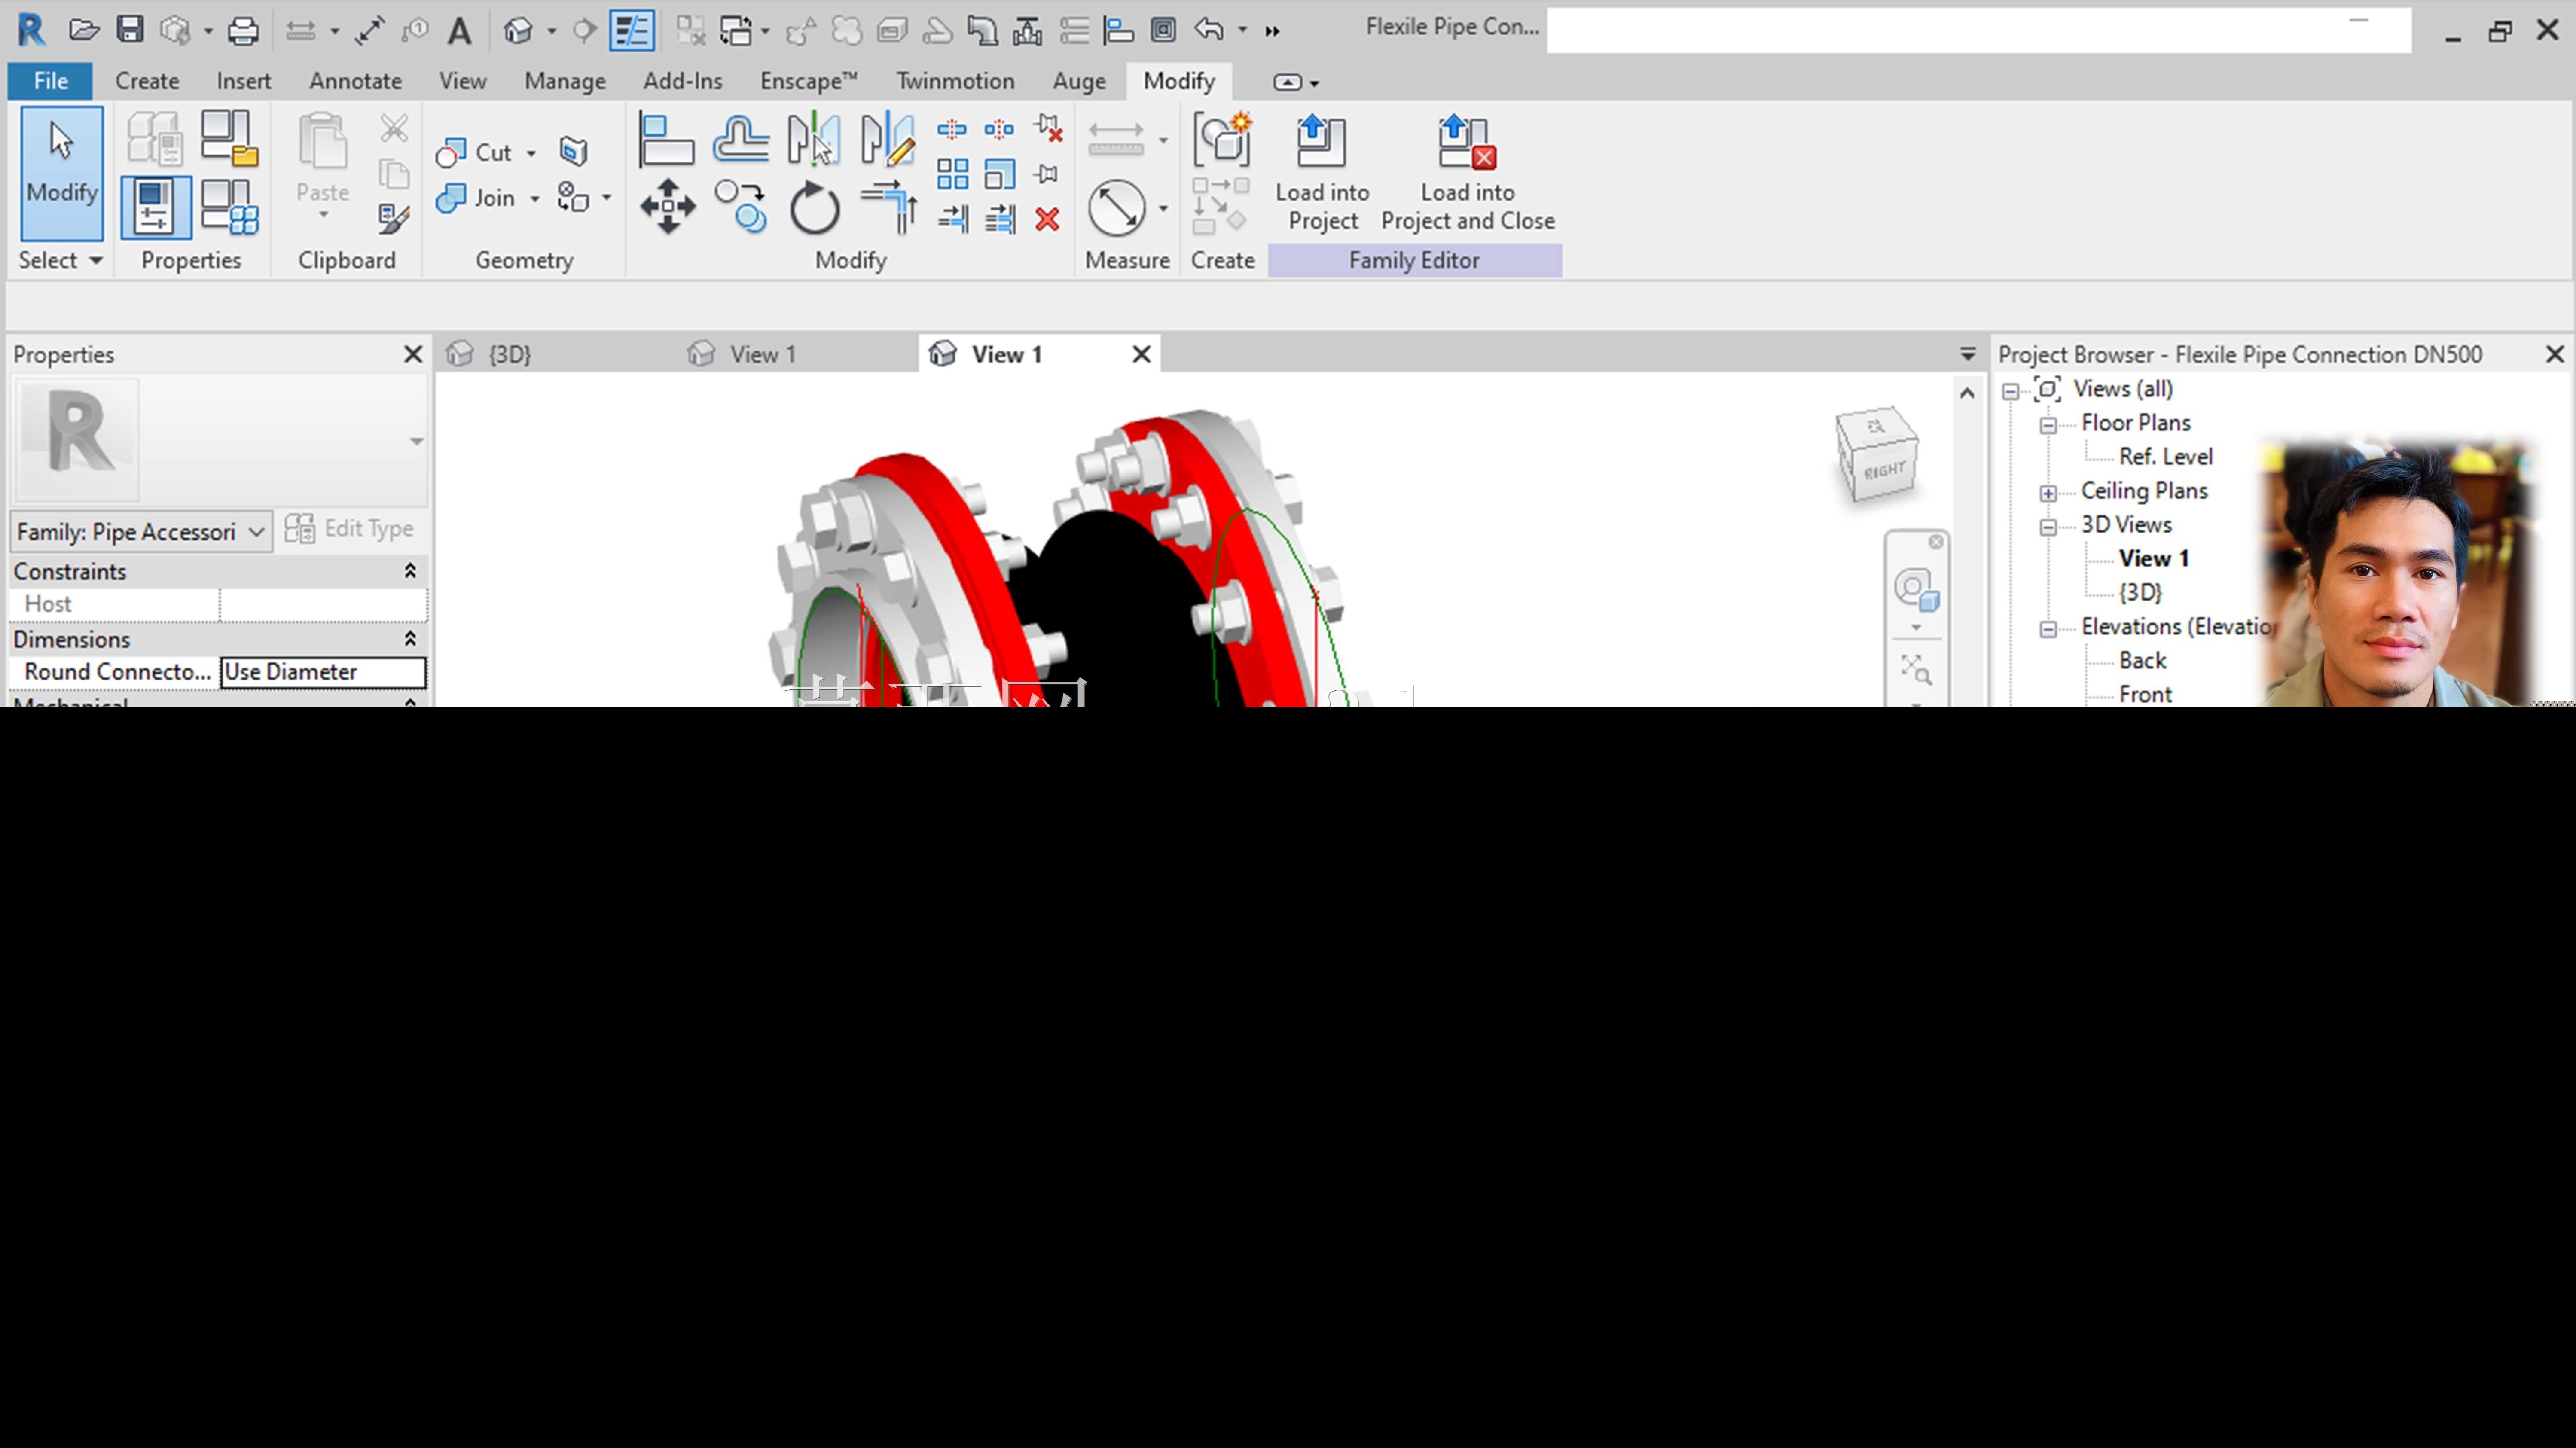Image resolution: width=2576 pixels, height=1448 pixels.
Task: Close the active View 1 tab
Action: point(1141,354)
